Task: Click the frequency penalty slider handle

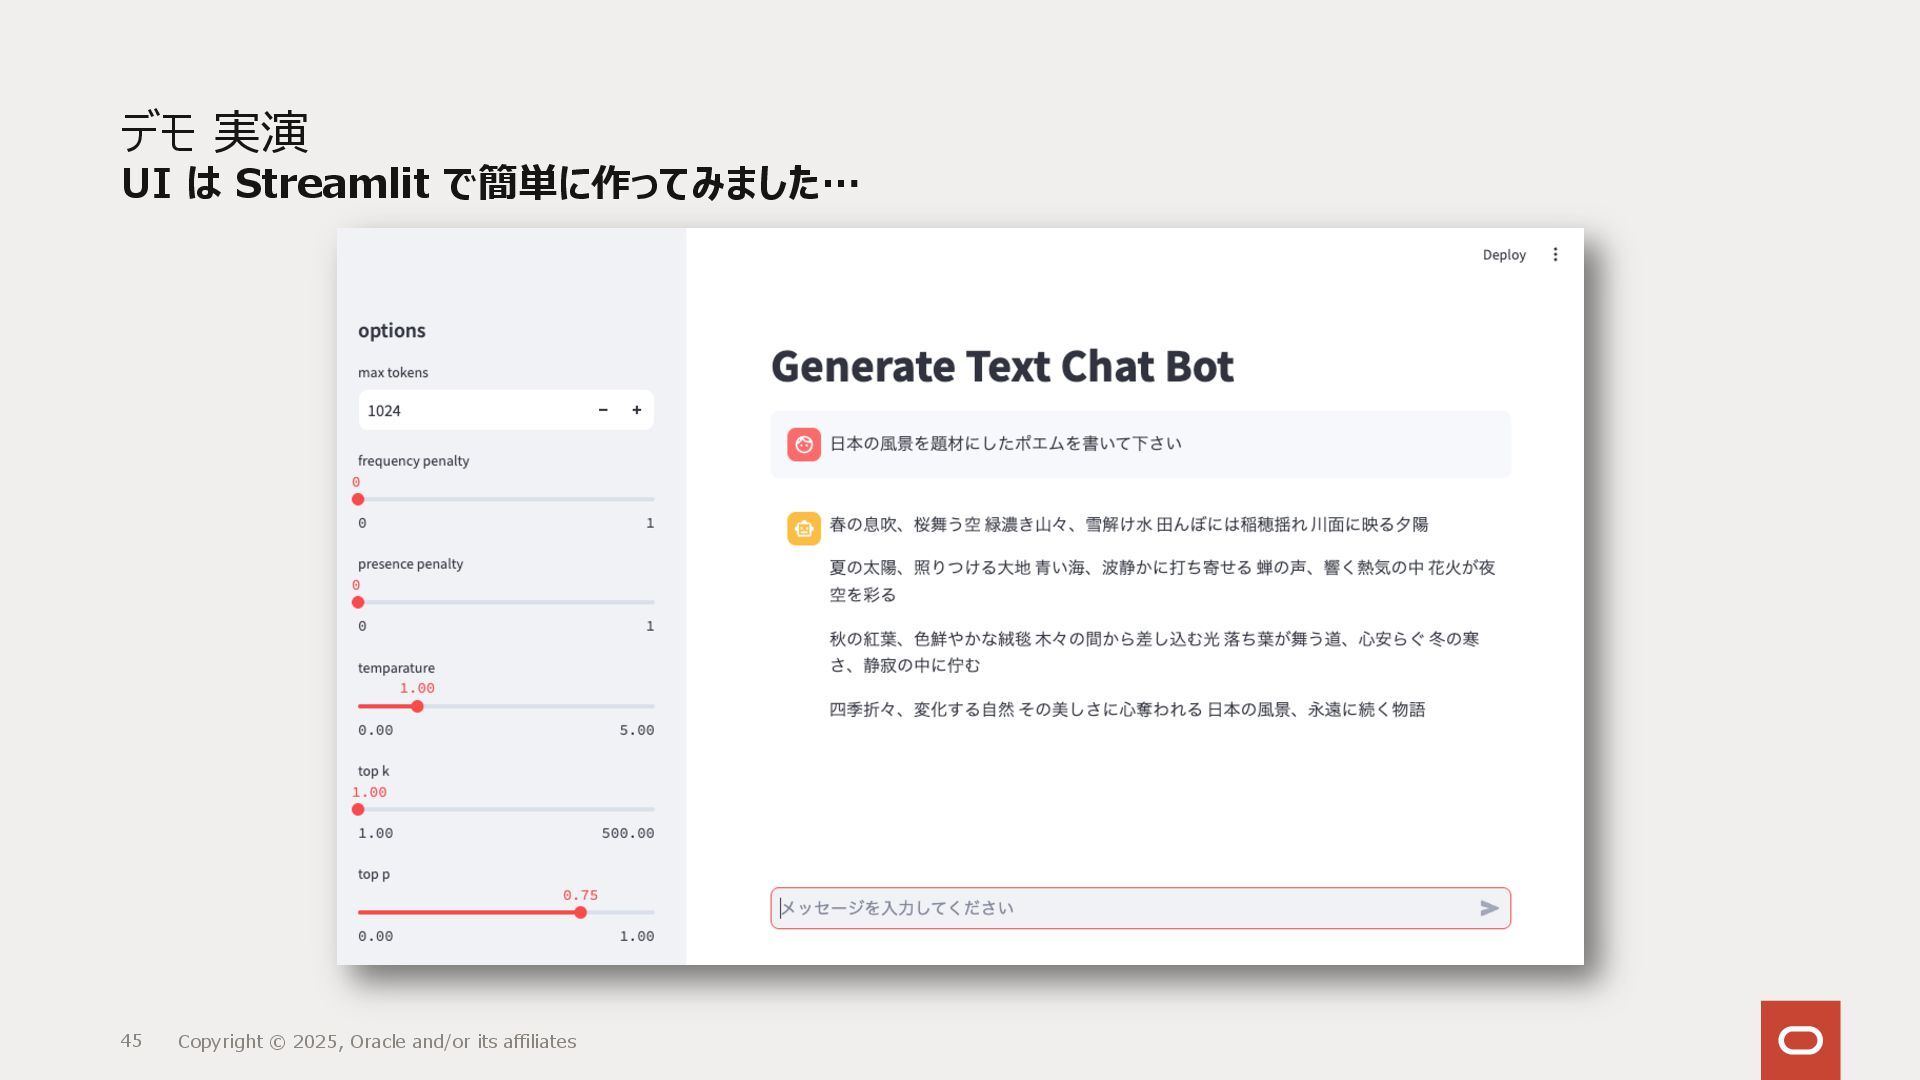Action: tap(358, 499)
